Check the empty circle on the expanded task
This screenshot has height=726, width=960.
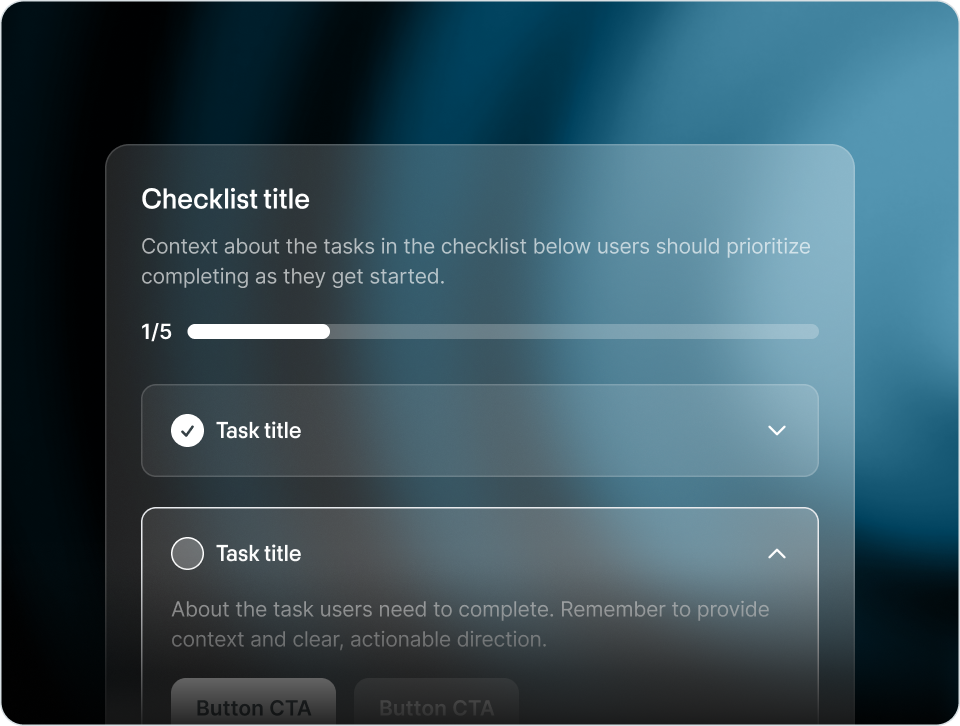187,554
